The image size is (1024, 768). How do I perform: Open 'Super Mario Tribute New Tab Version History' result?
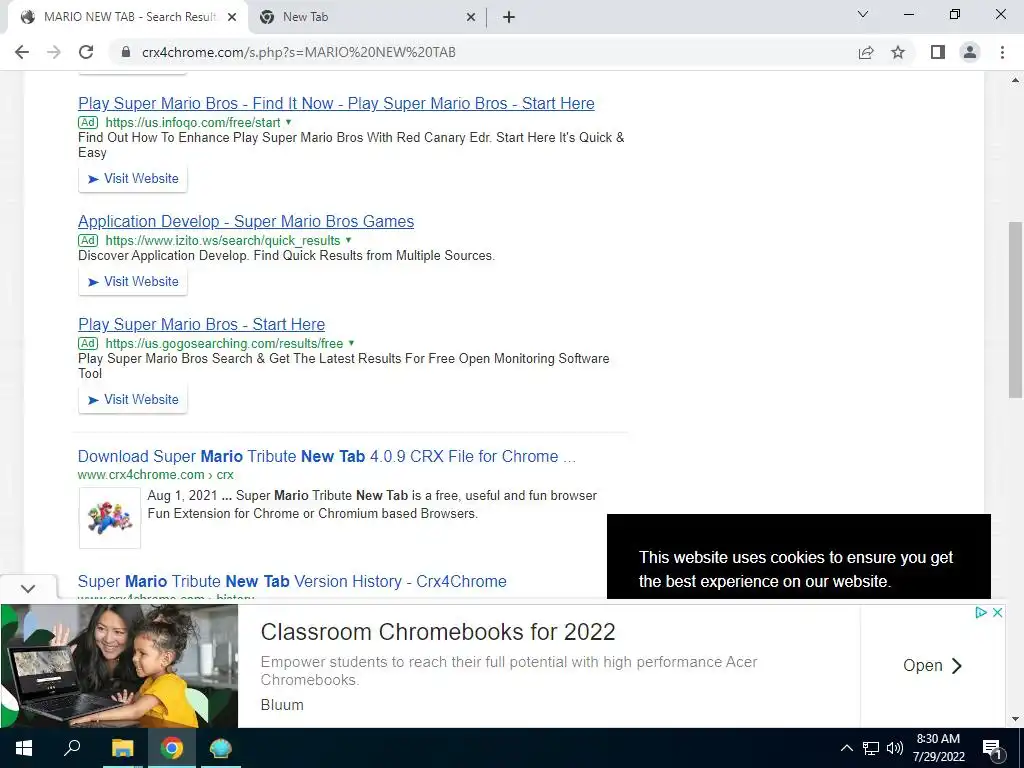pos(292,581)
